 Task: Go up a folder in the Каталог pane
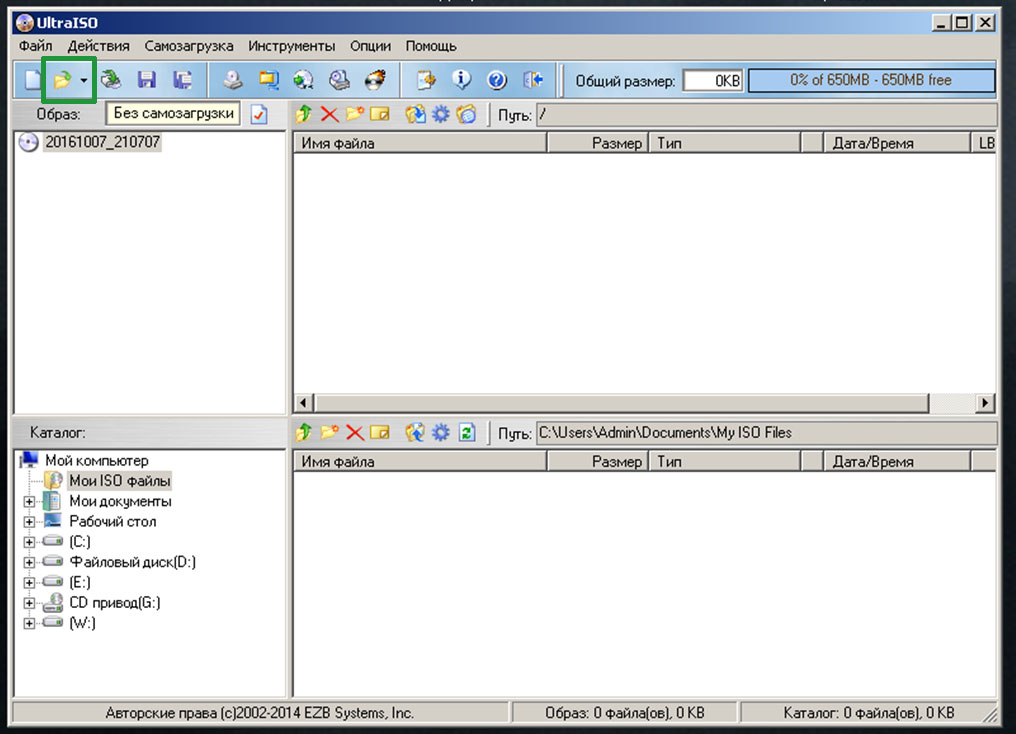click(303, 432)
